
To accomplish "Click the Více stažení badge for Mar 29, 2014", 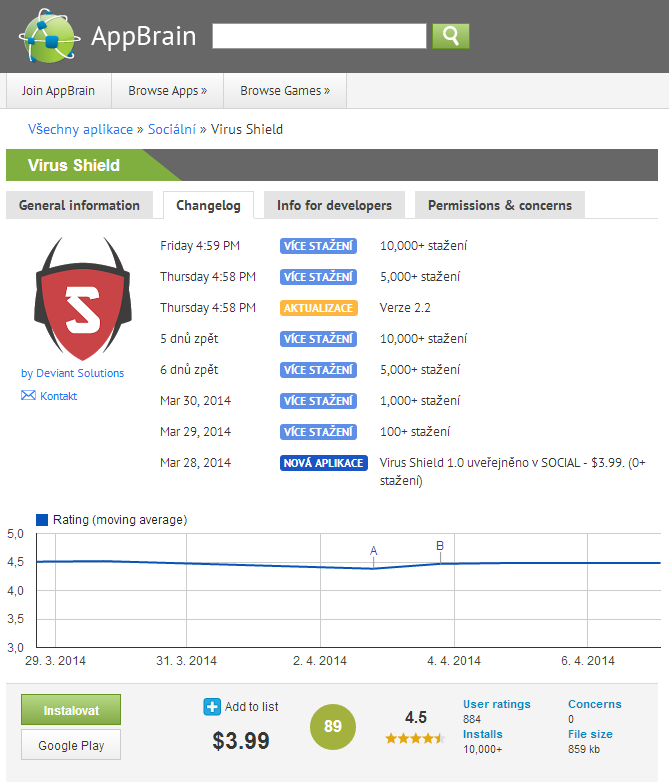I will (x=318, y=432).
